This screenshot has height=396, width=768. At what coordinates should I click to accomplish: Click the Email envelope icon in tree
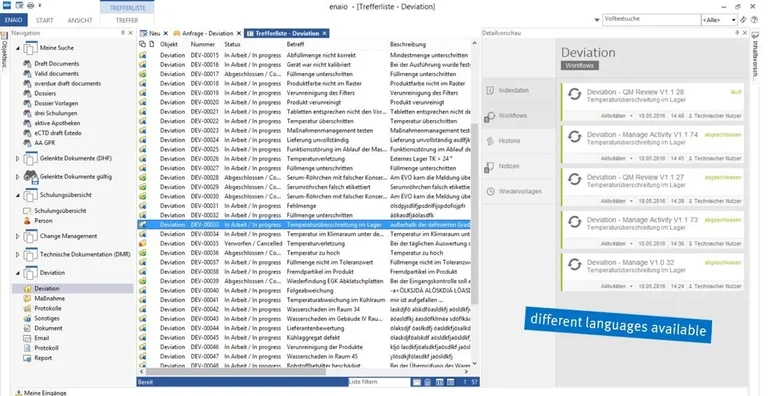pos(27,338)
